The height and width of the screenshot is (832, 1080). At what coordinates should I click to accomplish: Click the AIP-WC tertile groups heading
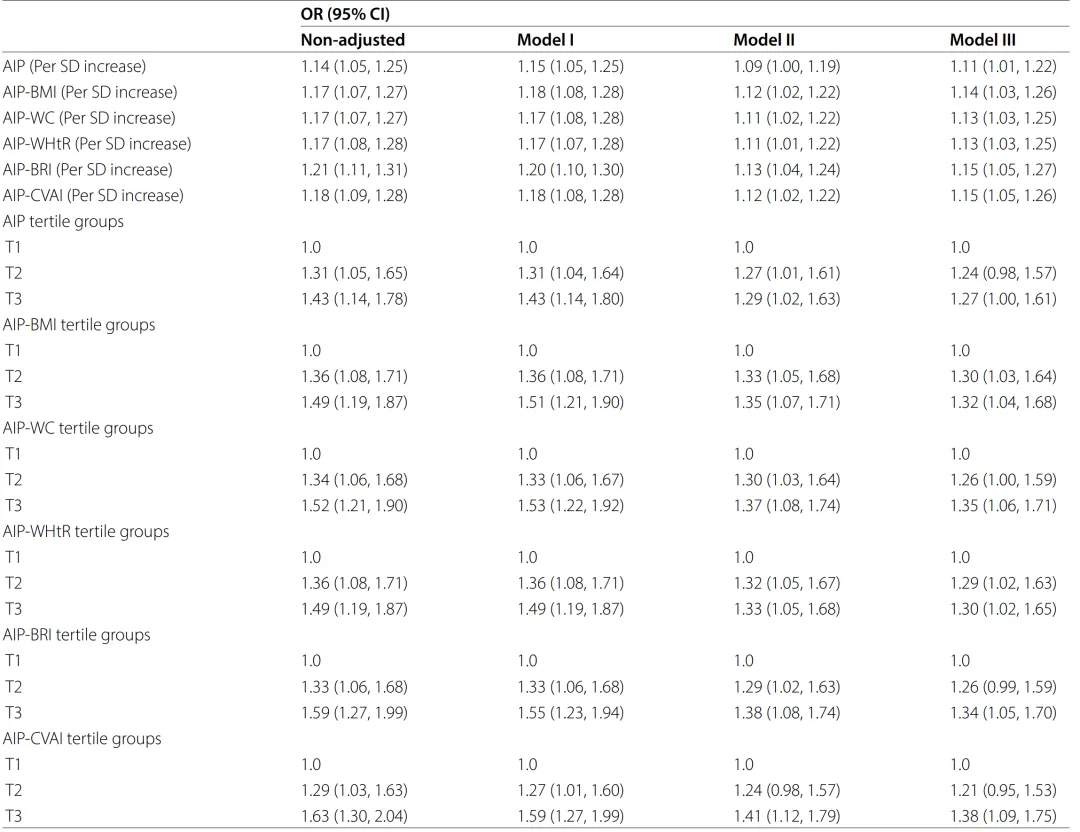78,428
